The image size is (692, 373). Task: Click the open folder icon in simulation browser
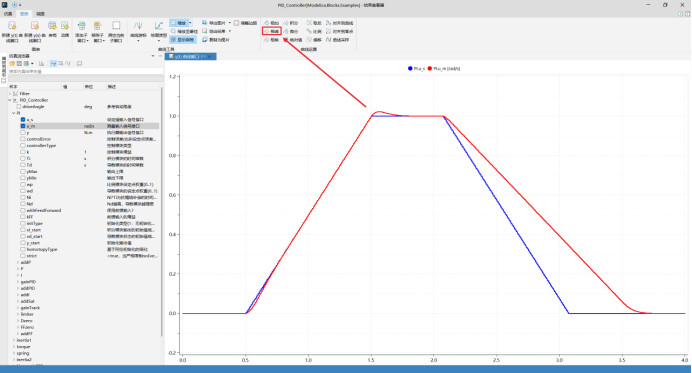12,64
